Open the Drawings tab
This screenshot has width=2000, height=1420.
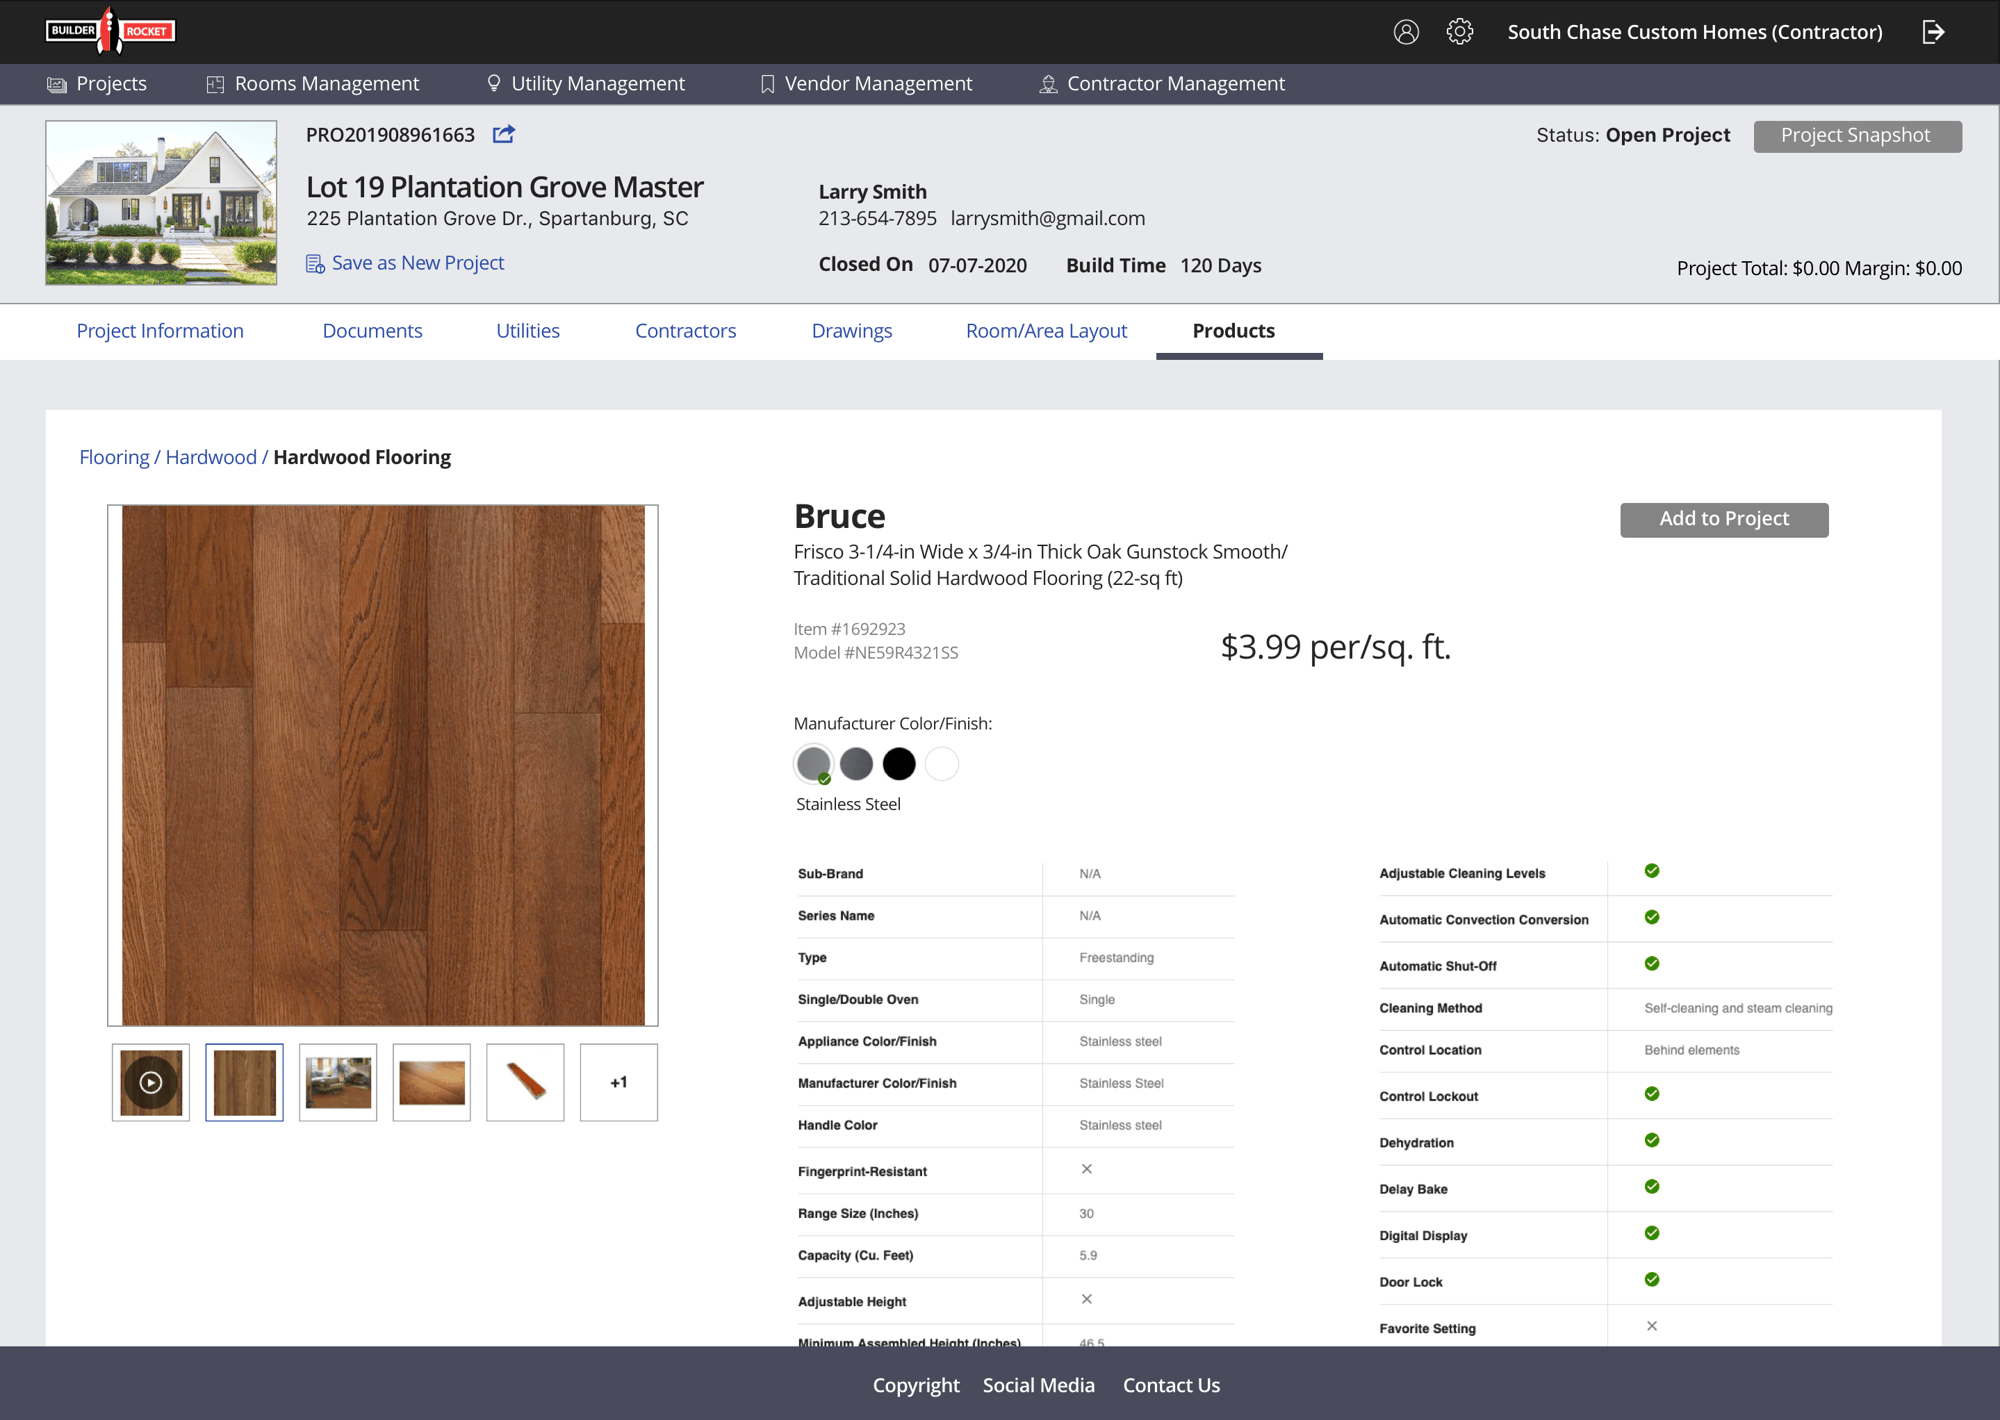tap(852, 330)
